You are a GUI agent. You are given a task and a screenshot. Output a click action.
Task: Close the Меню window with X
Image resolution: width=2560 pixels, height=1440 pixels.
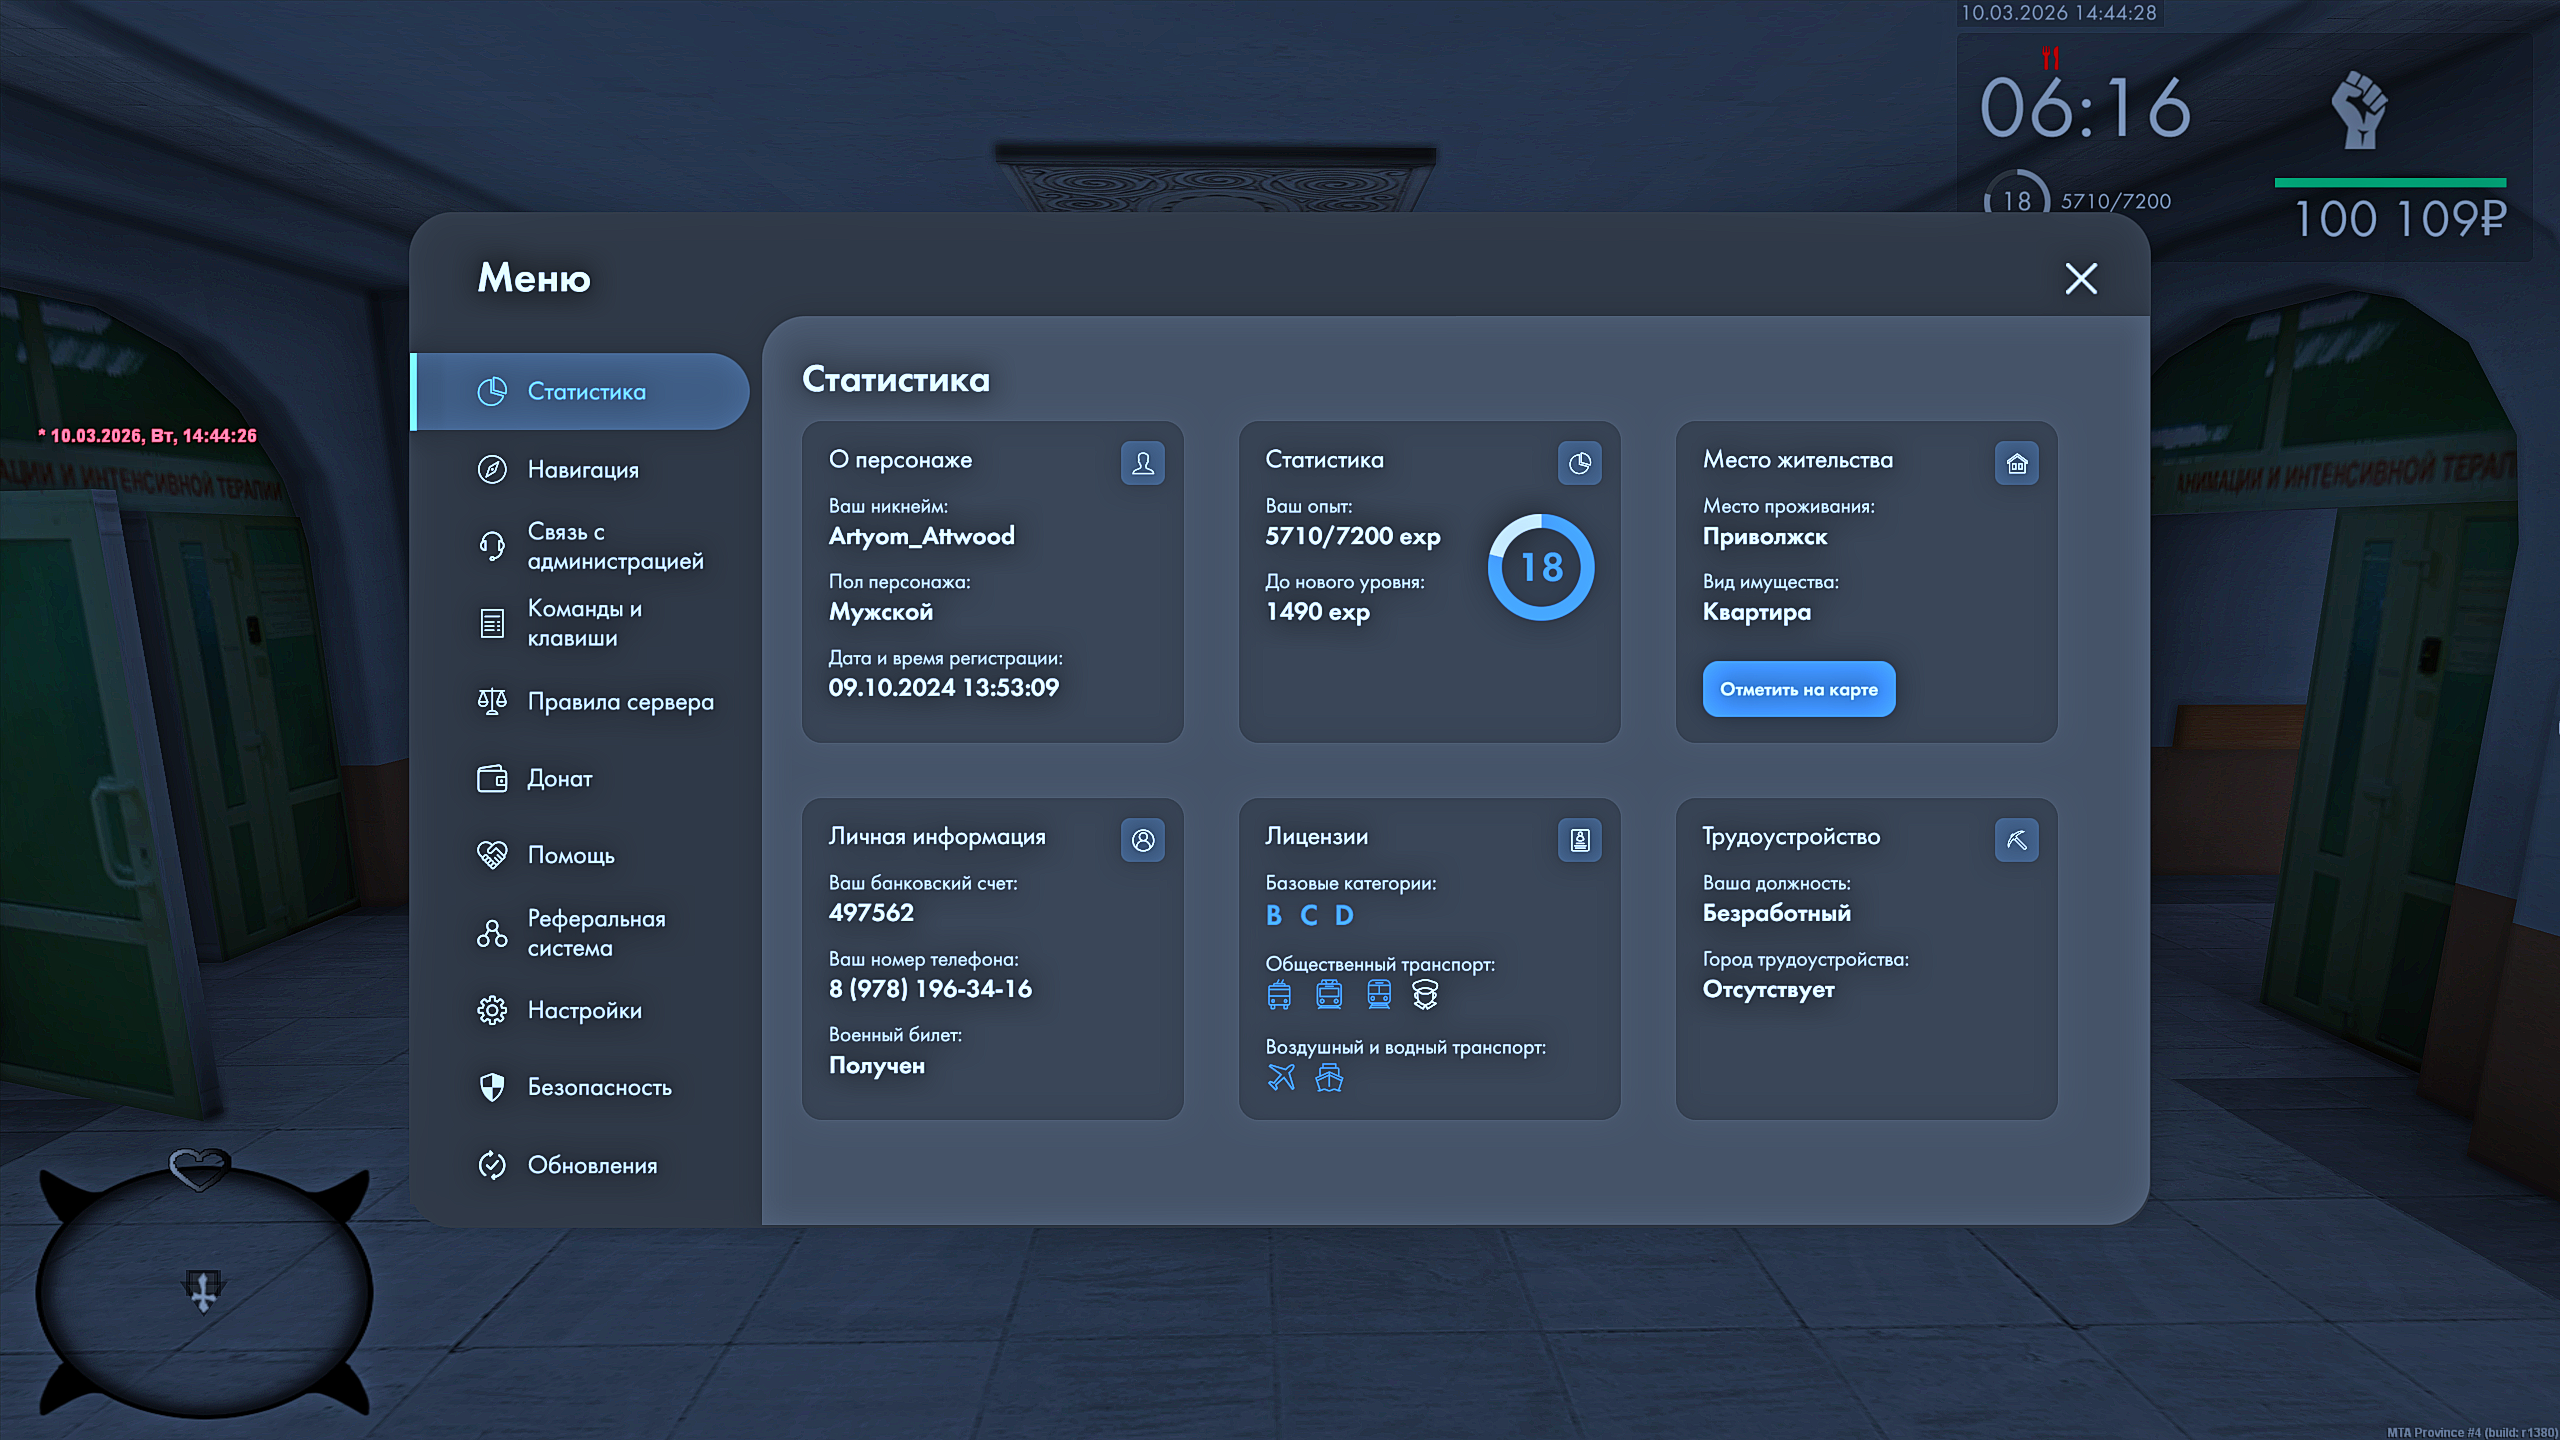2081,278
